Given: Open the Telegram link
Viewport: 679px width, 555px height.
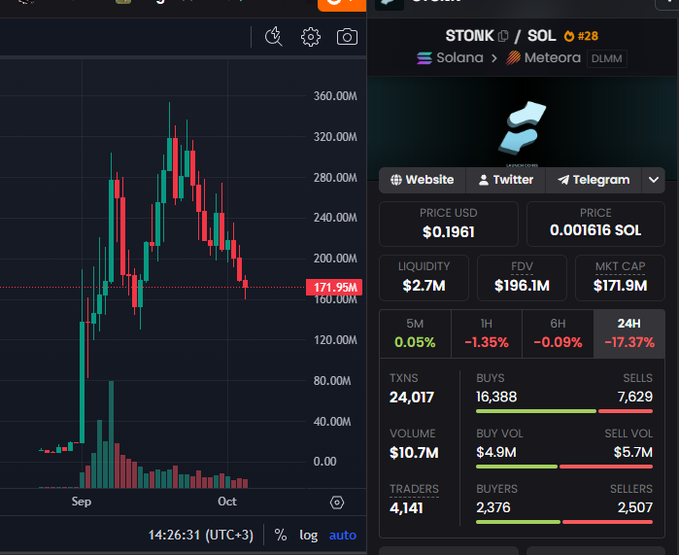Looking at the screenshot, I should coord(594,180).
